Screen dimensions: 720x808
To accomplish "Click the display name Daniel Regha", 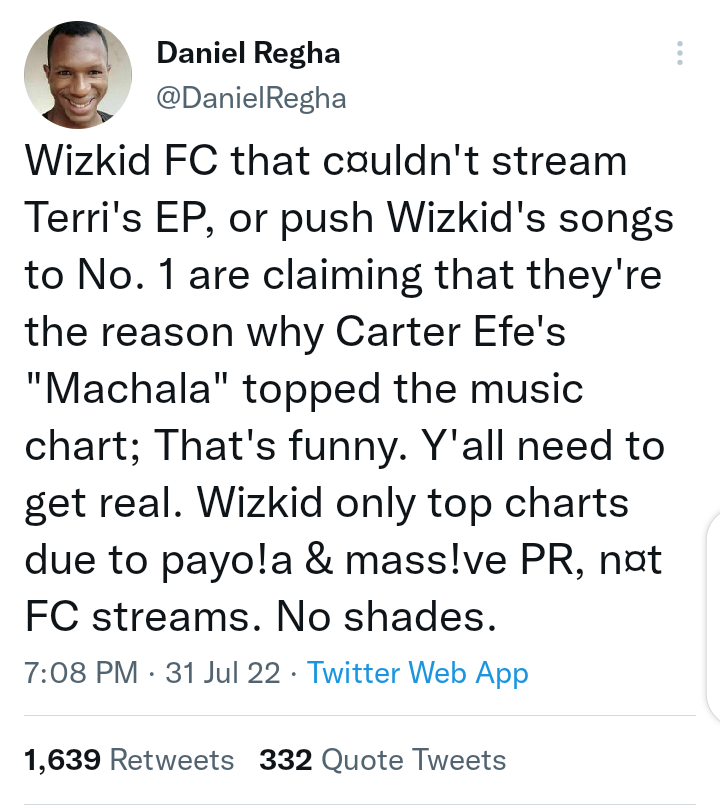I will click(x=247, y=54).
